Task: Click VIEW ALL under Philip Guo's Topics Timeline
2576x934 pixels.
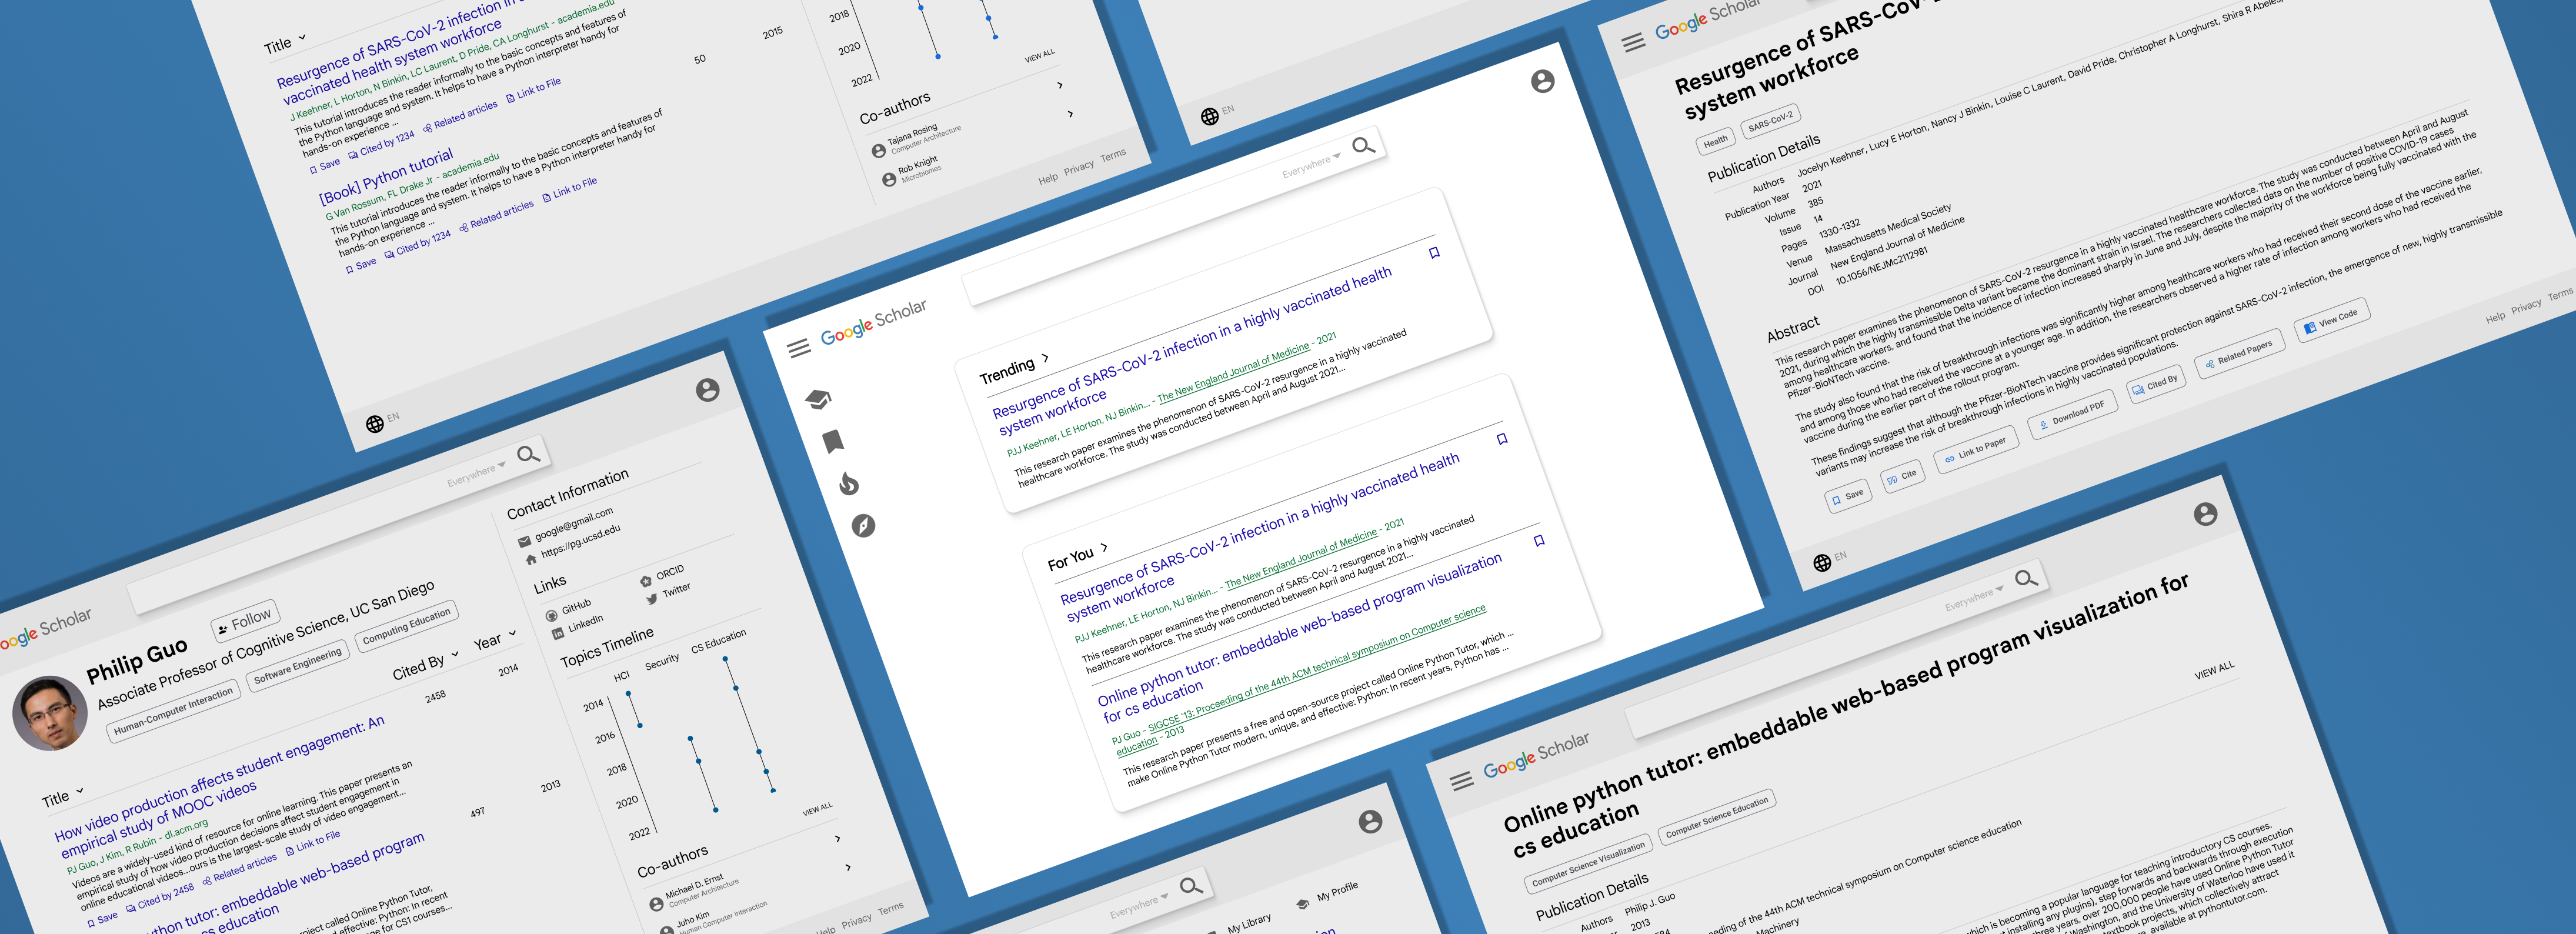Action: point(817,809)
